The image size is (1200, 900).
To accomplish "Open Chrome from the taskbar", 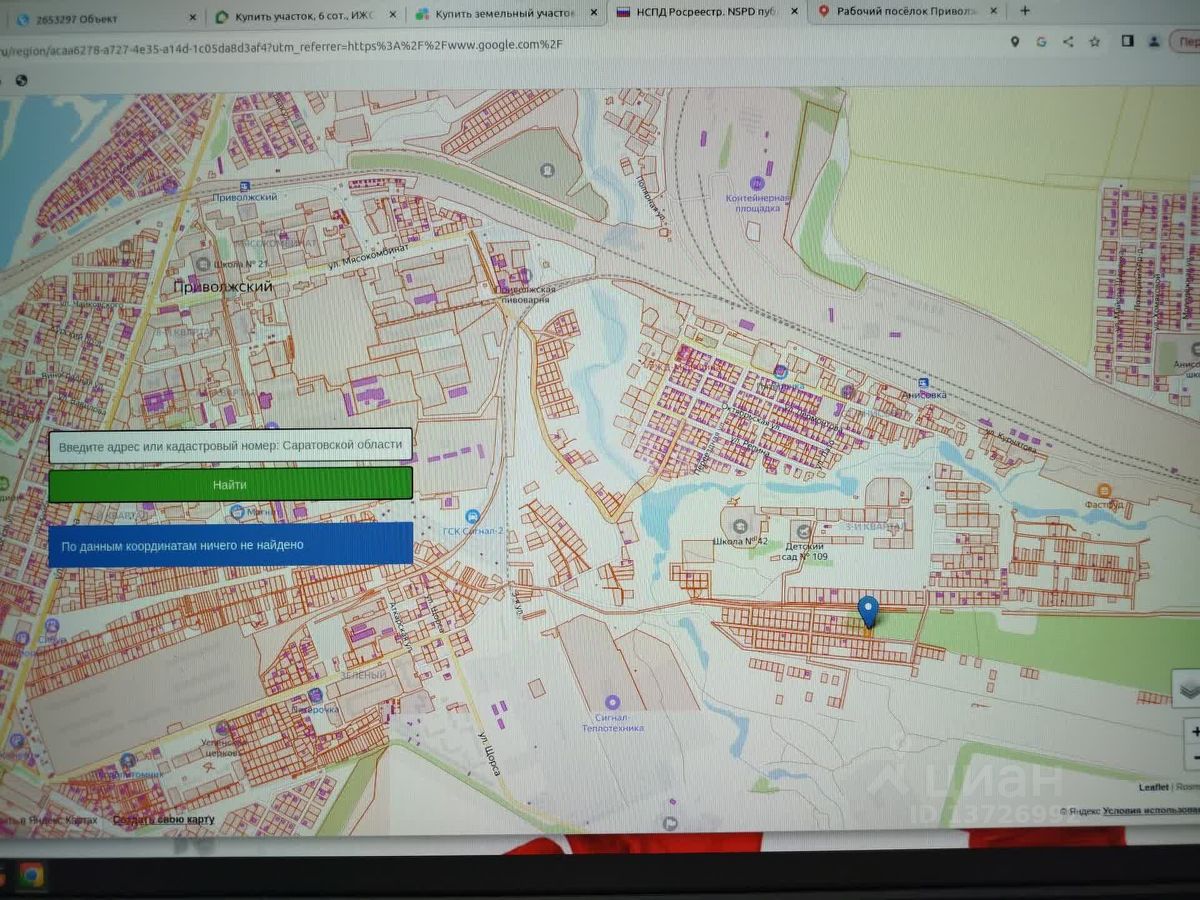I will (30, 876).
